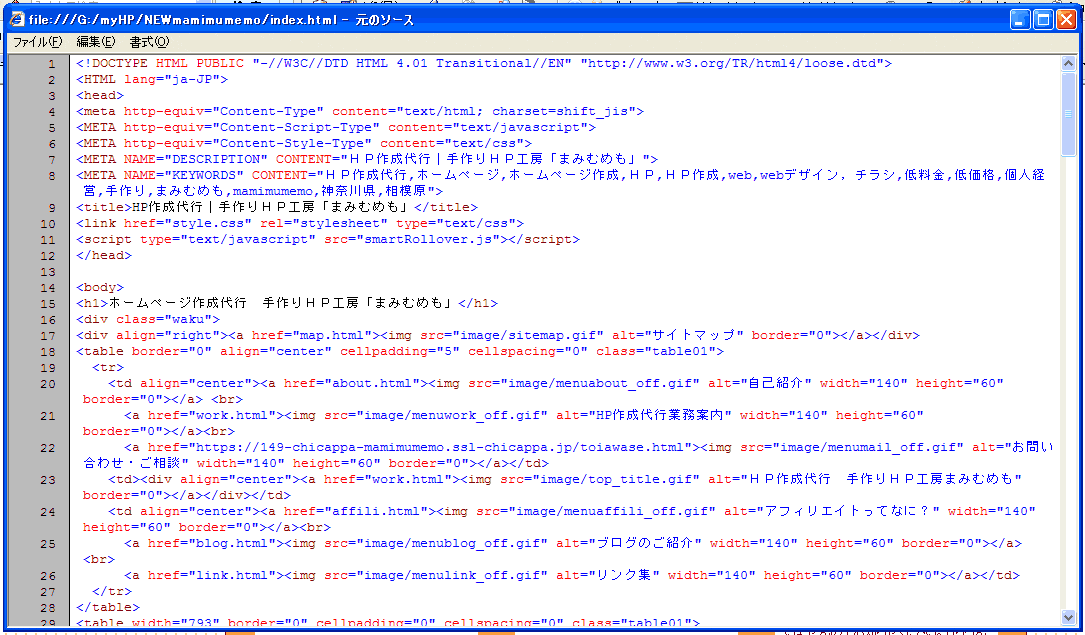
Task: Click the "about.html" link text in the code
Action: point(343,383)
